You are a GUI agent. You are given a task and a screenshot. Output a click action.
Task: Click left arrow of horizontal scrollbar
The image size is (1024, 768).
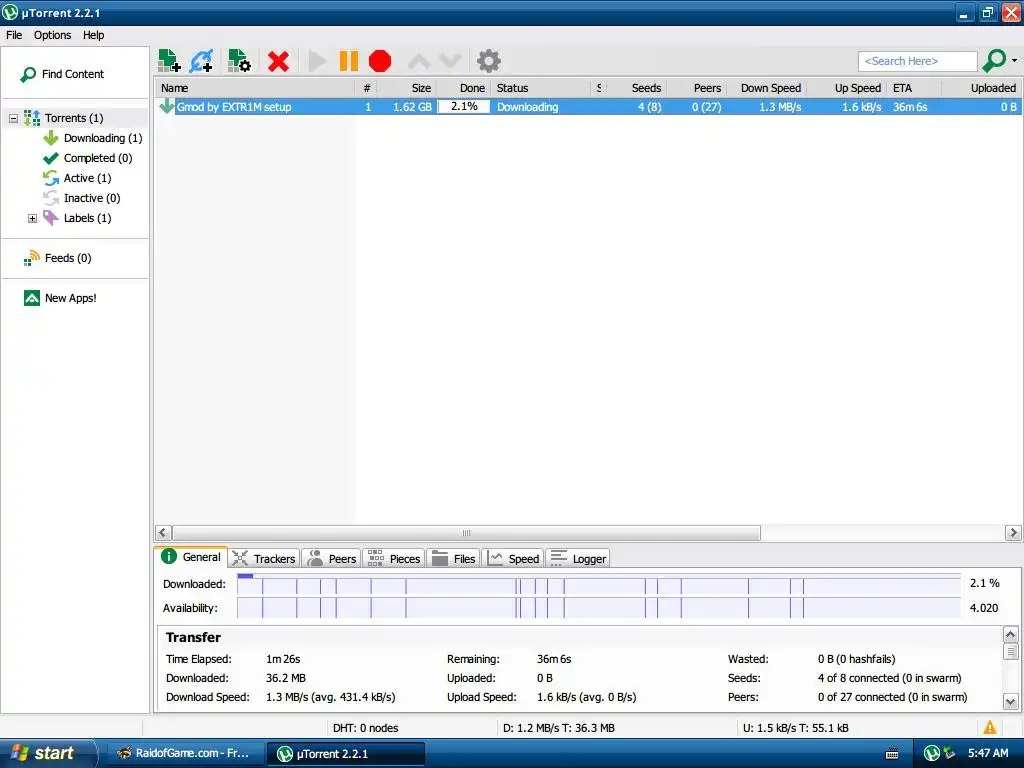coord(163,533)
